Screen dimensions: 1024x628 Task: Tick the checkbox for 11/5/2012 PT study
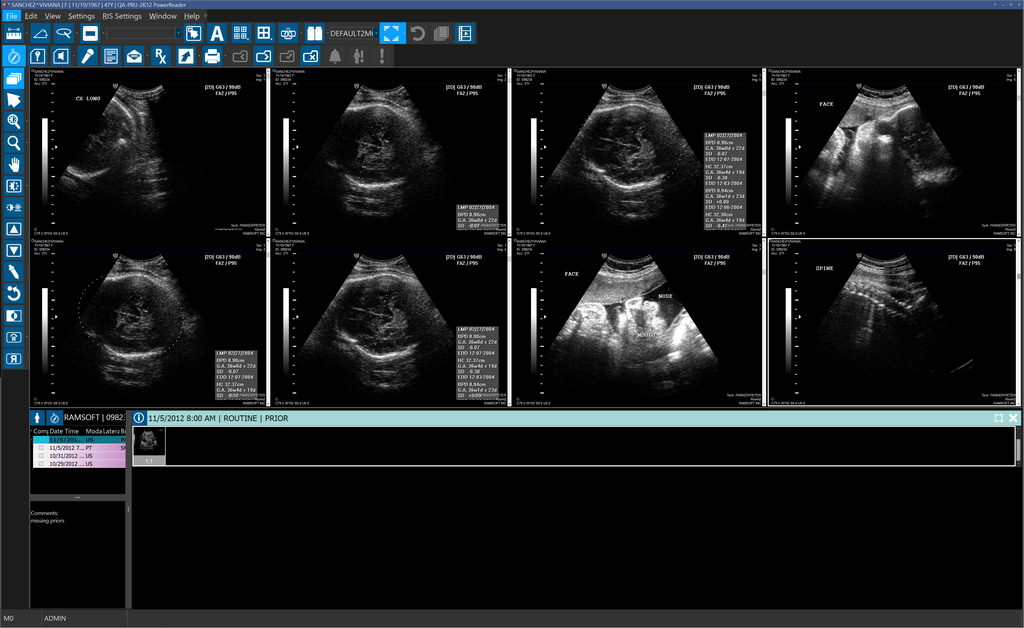click(x=41, y=448)
